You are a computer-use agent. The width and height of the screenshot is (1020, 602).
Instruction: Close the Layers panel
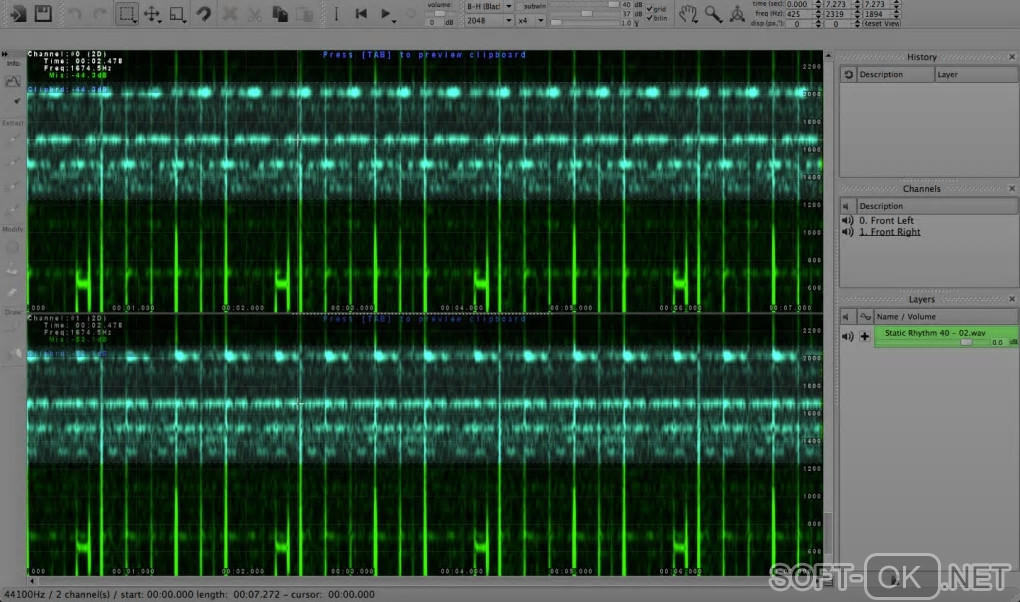pyautogui.click(x=1012, y=299)
